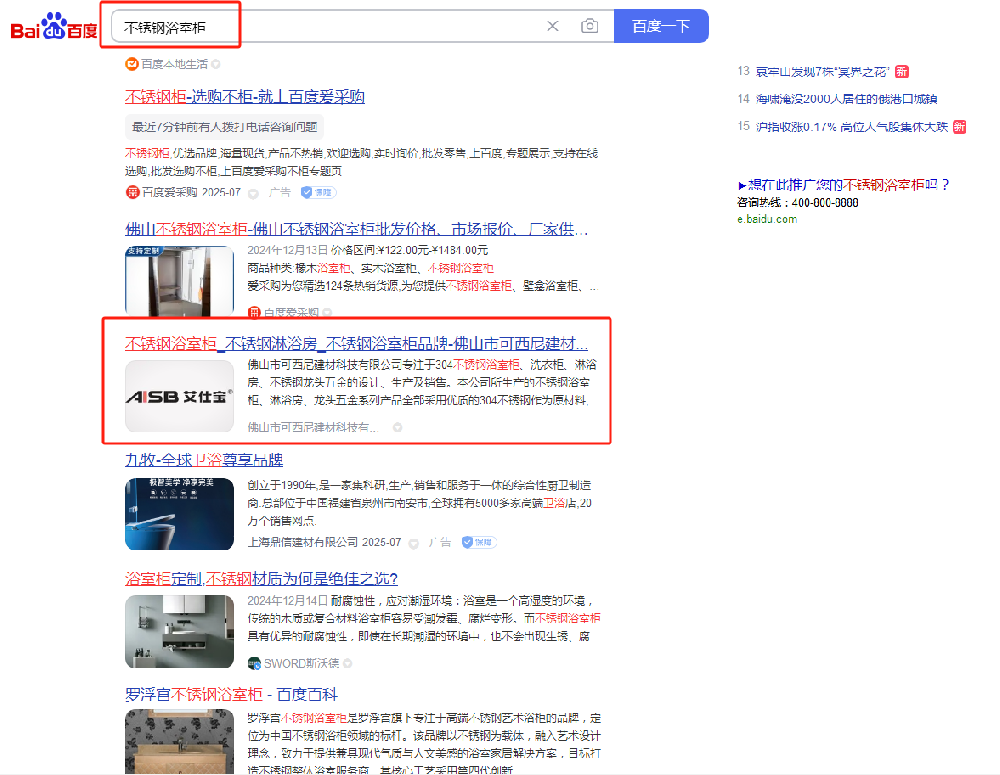Open the result 不锈钢柜-选购不柜-就上百度爱采购
This screenshot has height=775, width=1000.
245,97
